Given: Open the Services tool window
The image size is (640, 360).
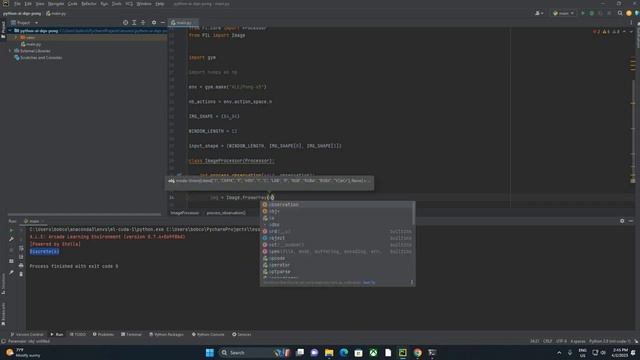Looking at the screenshot, I should tap(242, 334).
